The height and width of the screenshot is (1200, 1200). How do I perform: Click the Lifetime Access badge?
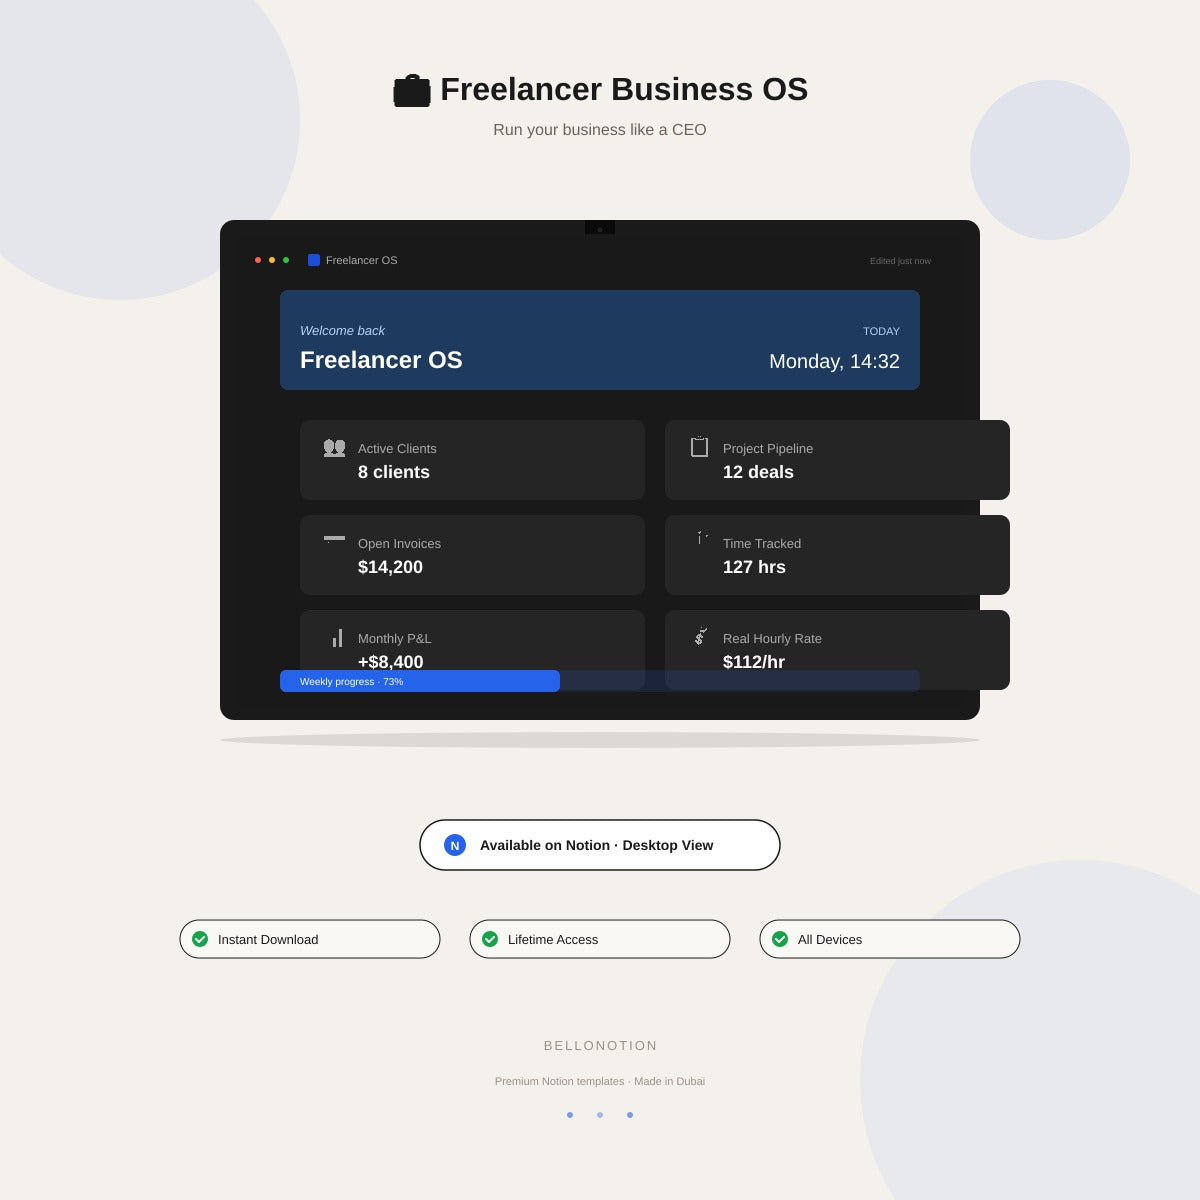tap(600, 939)
